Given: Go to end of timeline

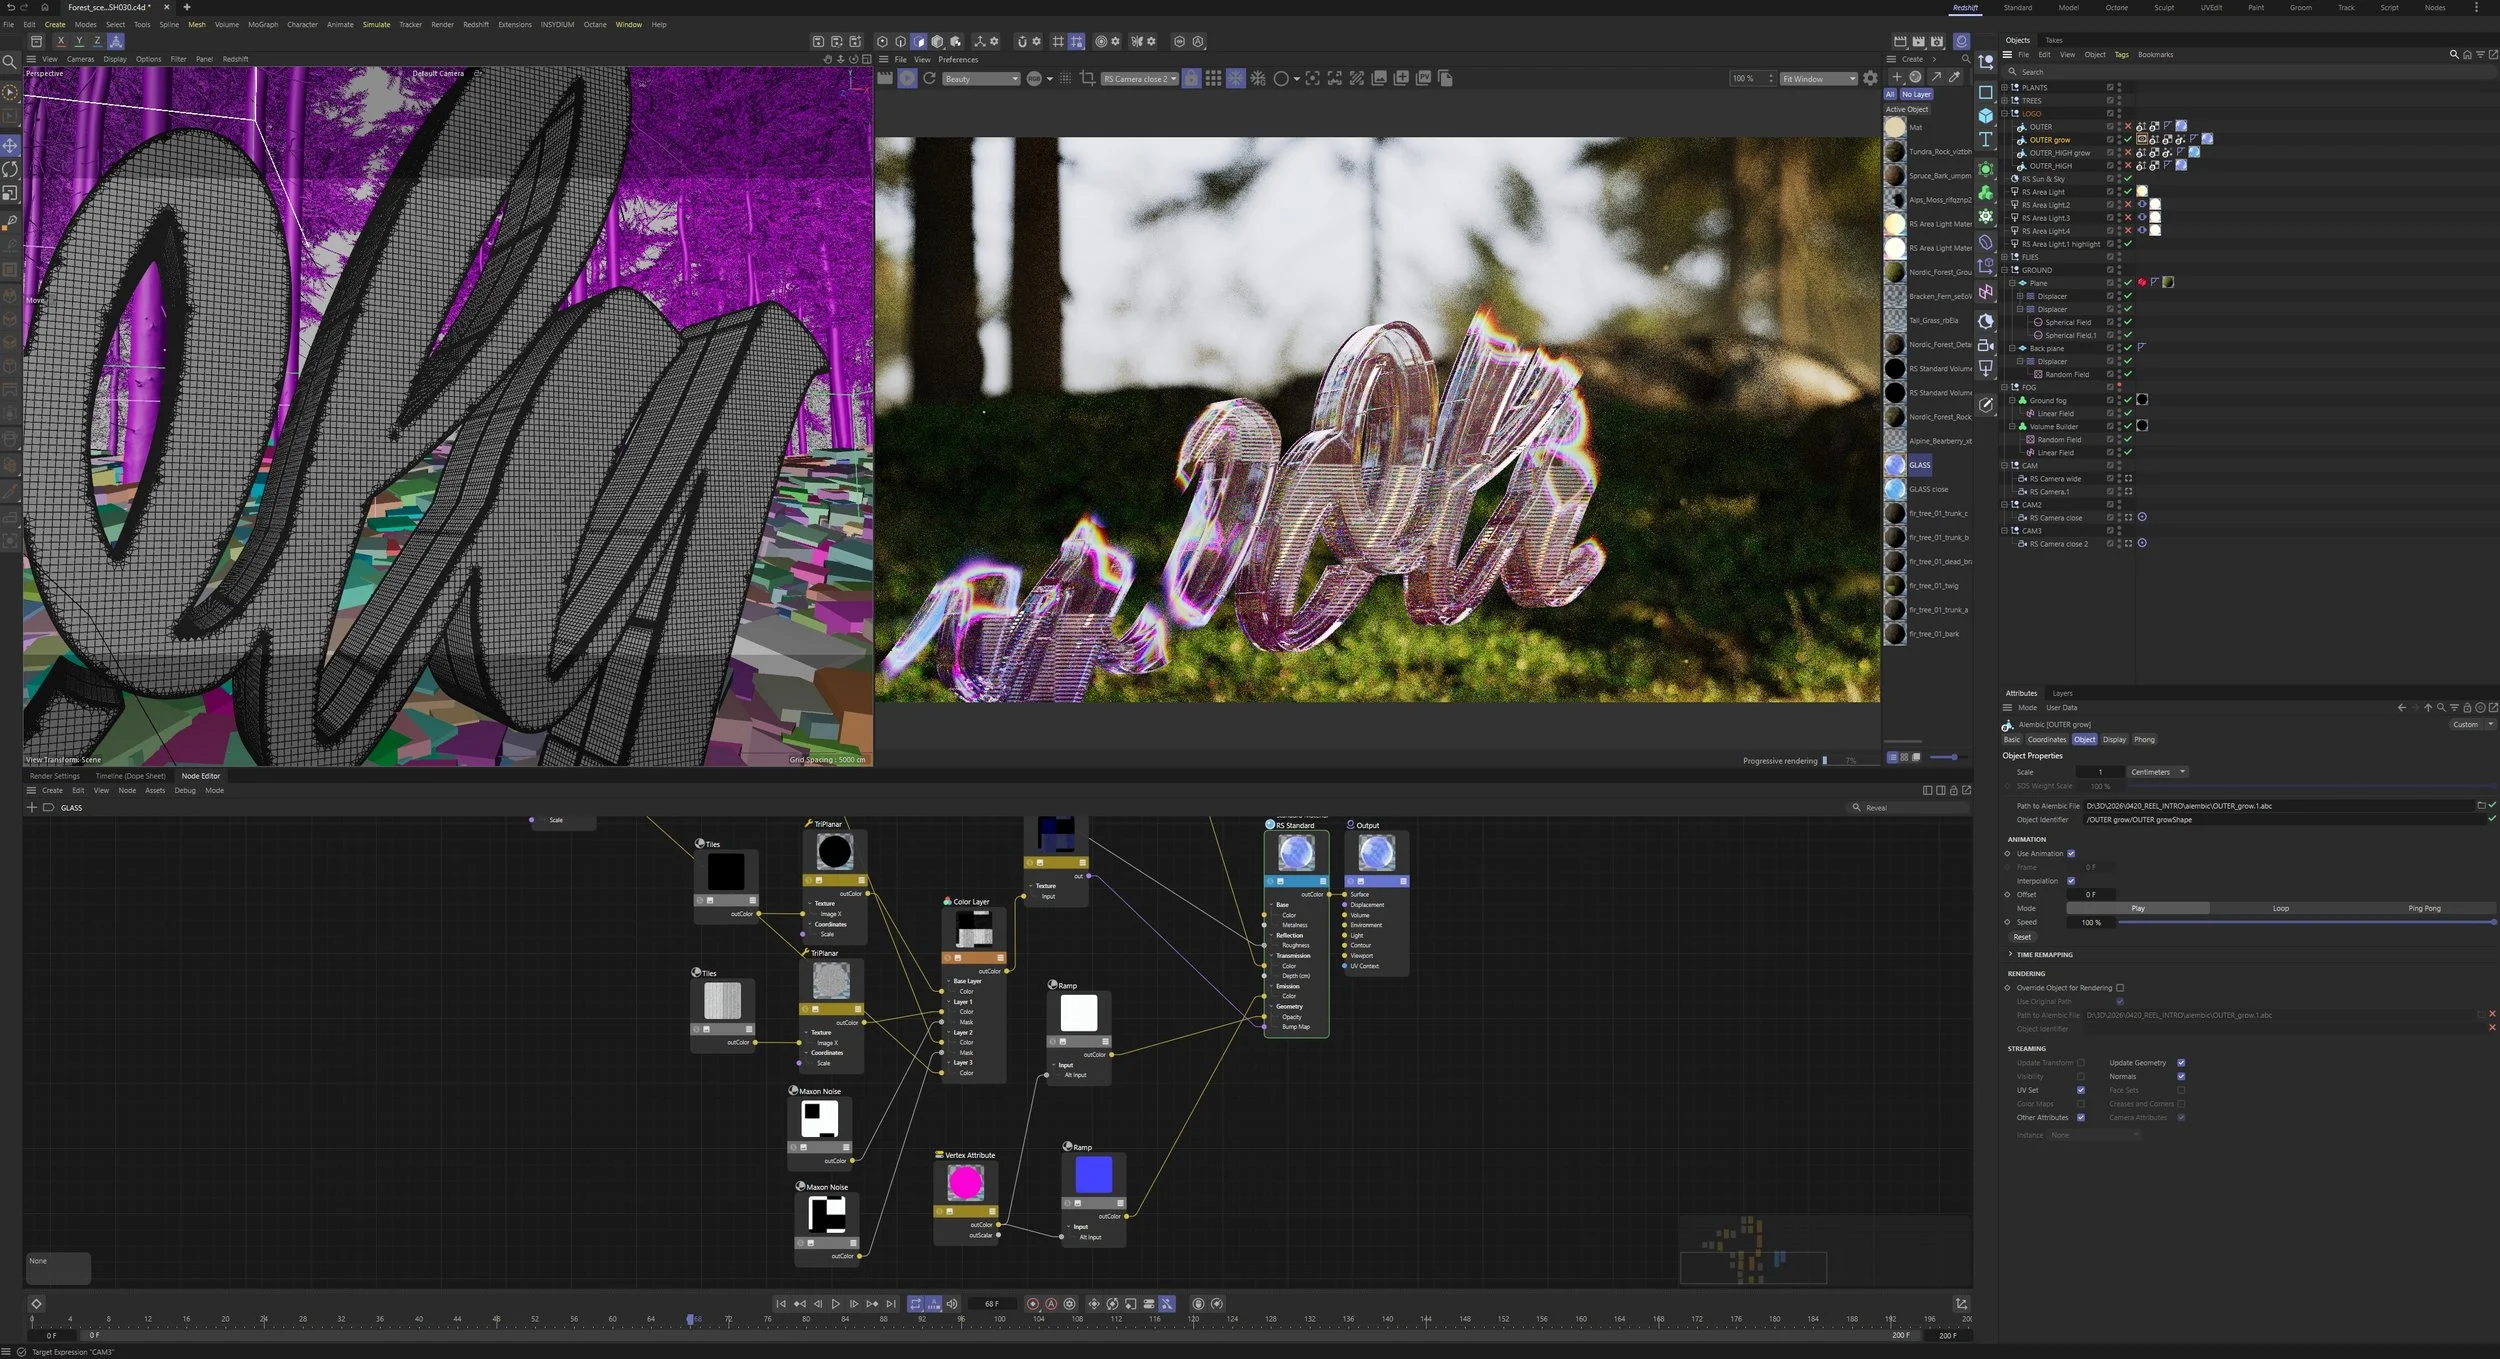Looking at the screenshot, I should click(x=891, y=1303).
